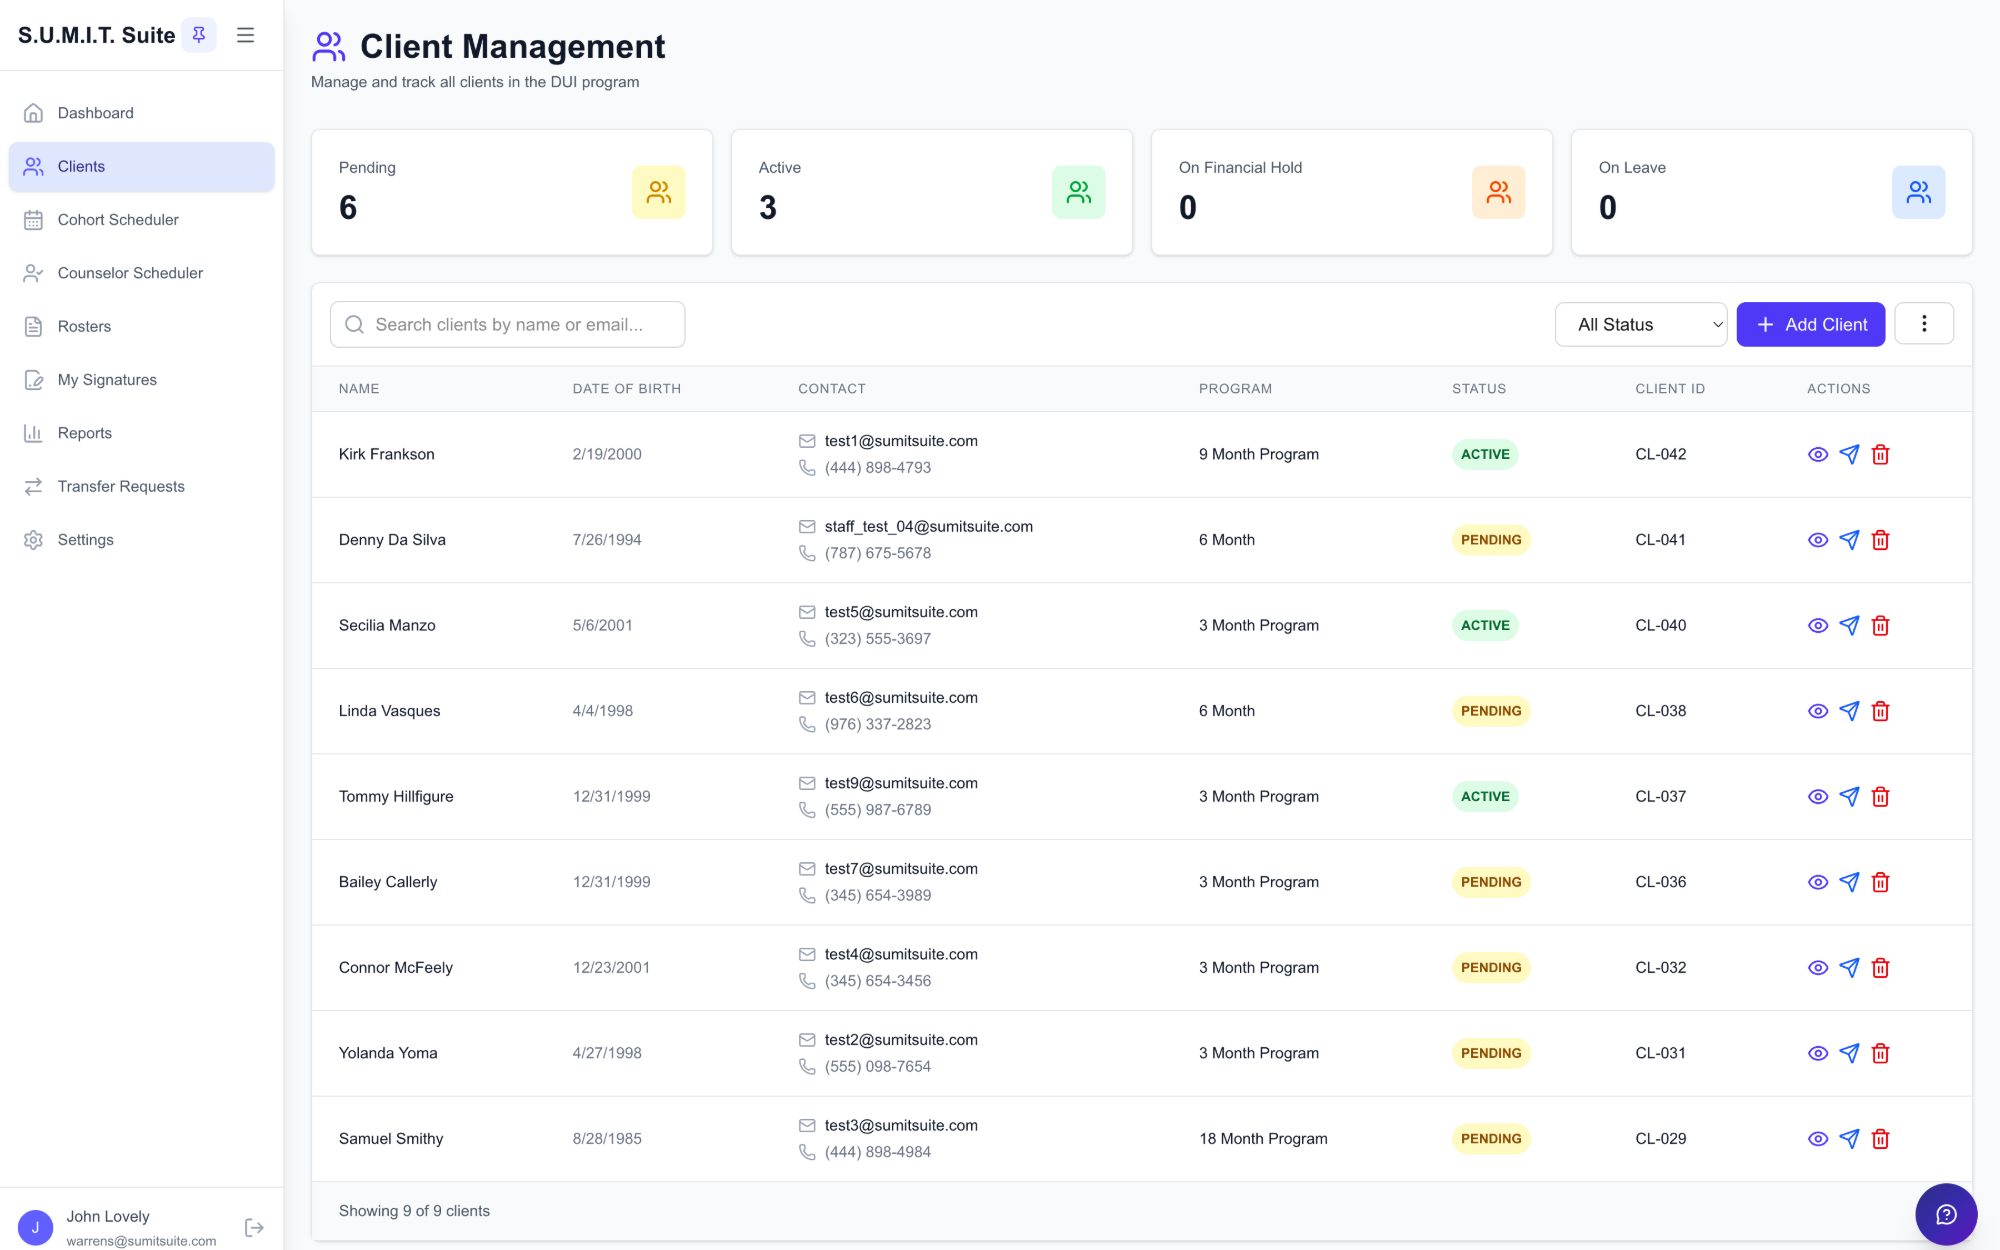Open My Signatures page

141,380
